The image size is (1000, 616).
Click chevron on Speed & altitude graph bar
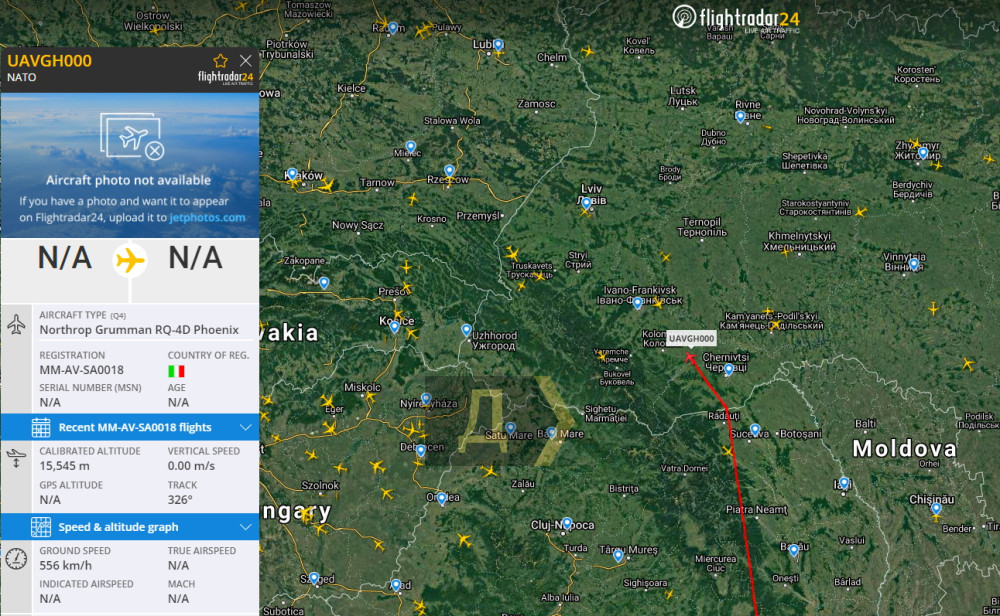pyautogui.click(x=246, y=527)
